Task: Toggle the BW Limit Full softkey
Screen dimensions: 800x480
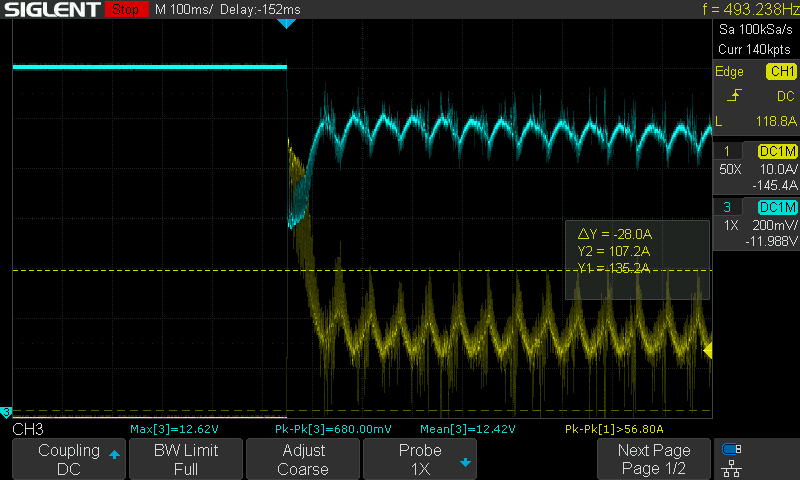Action: pyautogui.click(x=186, y=459)
